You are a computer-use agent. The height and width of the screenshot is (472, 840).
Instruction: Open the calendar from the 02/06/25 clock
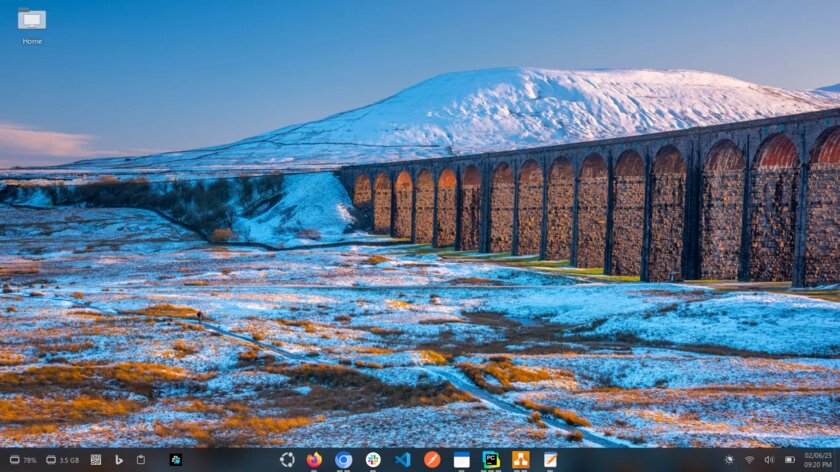coord(818,460)
